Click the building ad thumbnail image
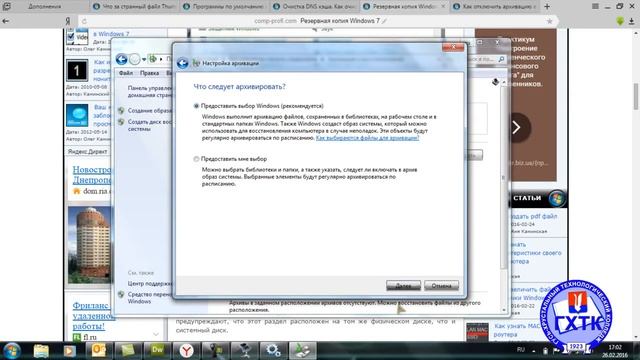The image size is (640, 360). [x=90, y=244]
